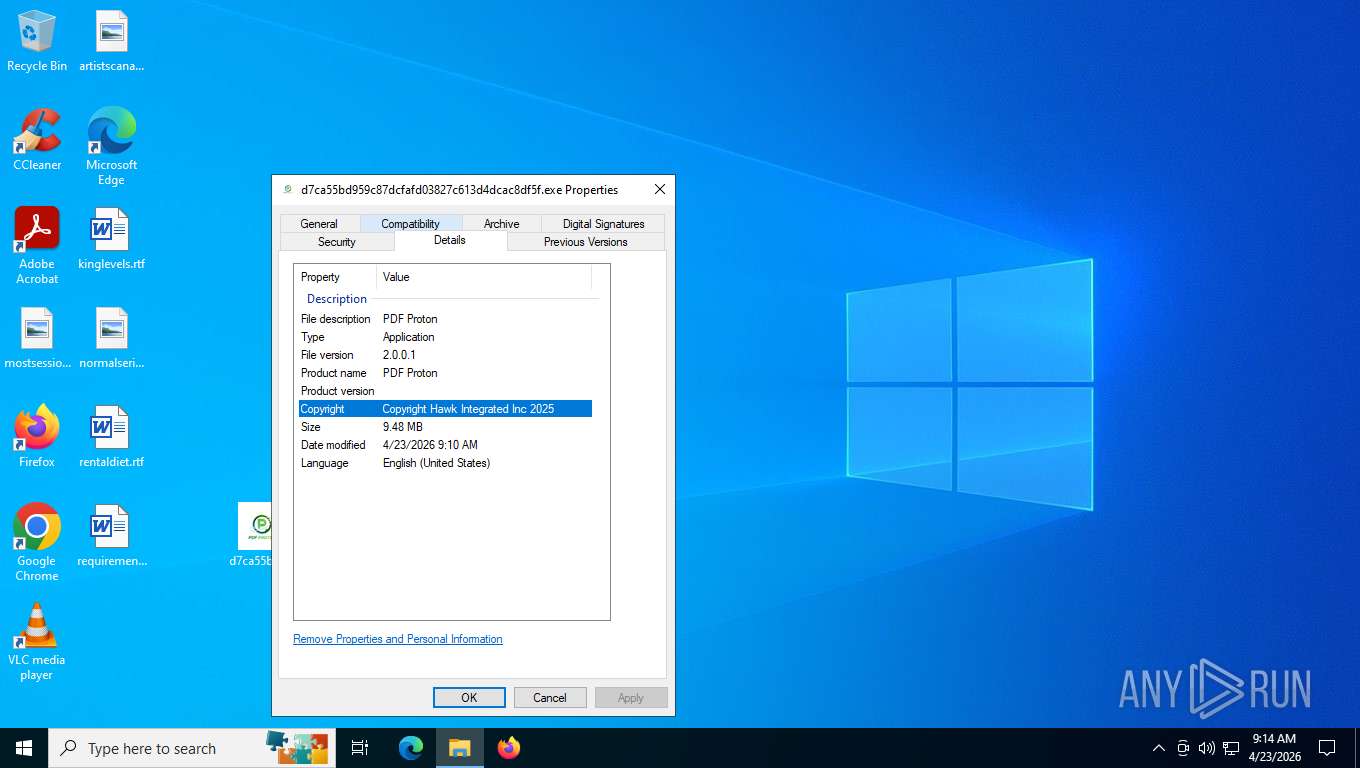Viewport: 1360px width, 768px height.
Task: Select the Adobe Acrobat desktop icon
Action: pyautogui.click(x=37, y=238)
